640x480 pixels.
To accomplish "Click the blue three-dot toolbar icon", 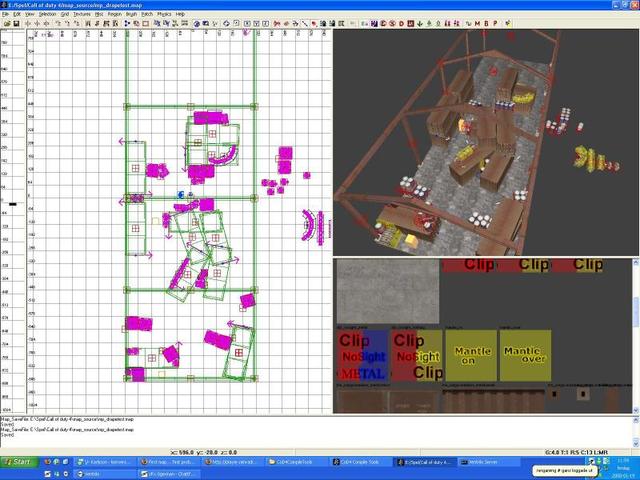I will 127,24.
